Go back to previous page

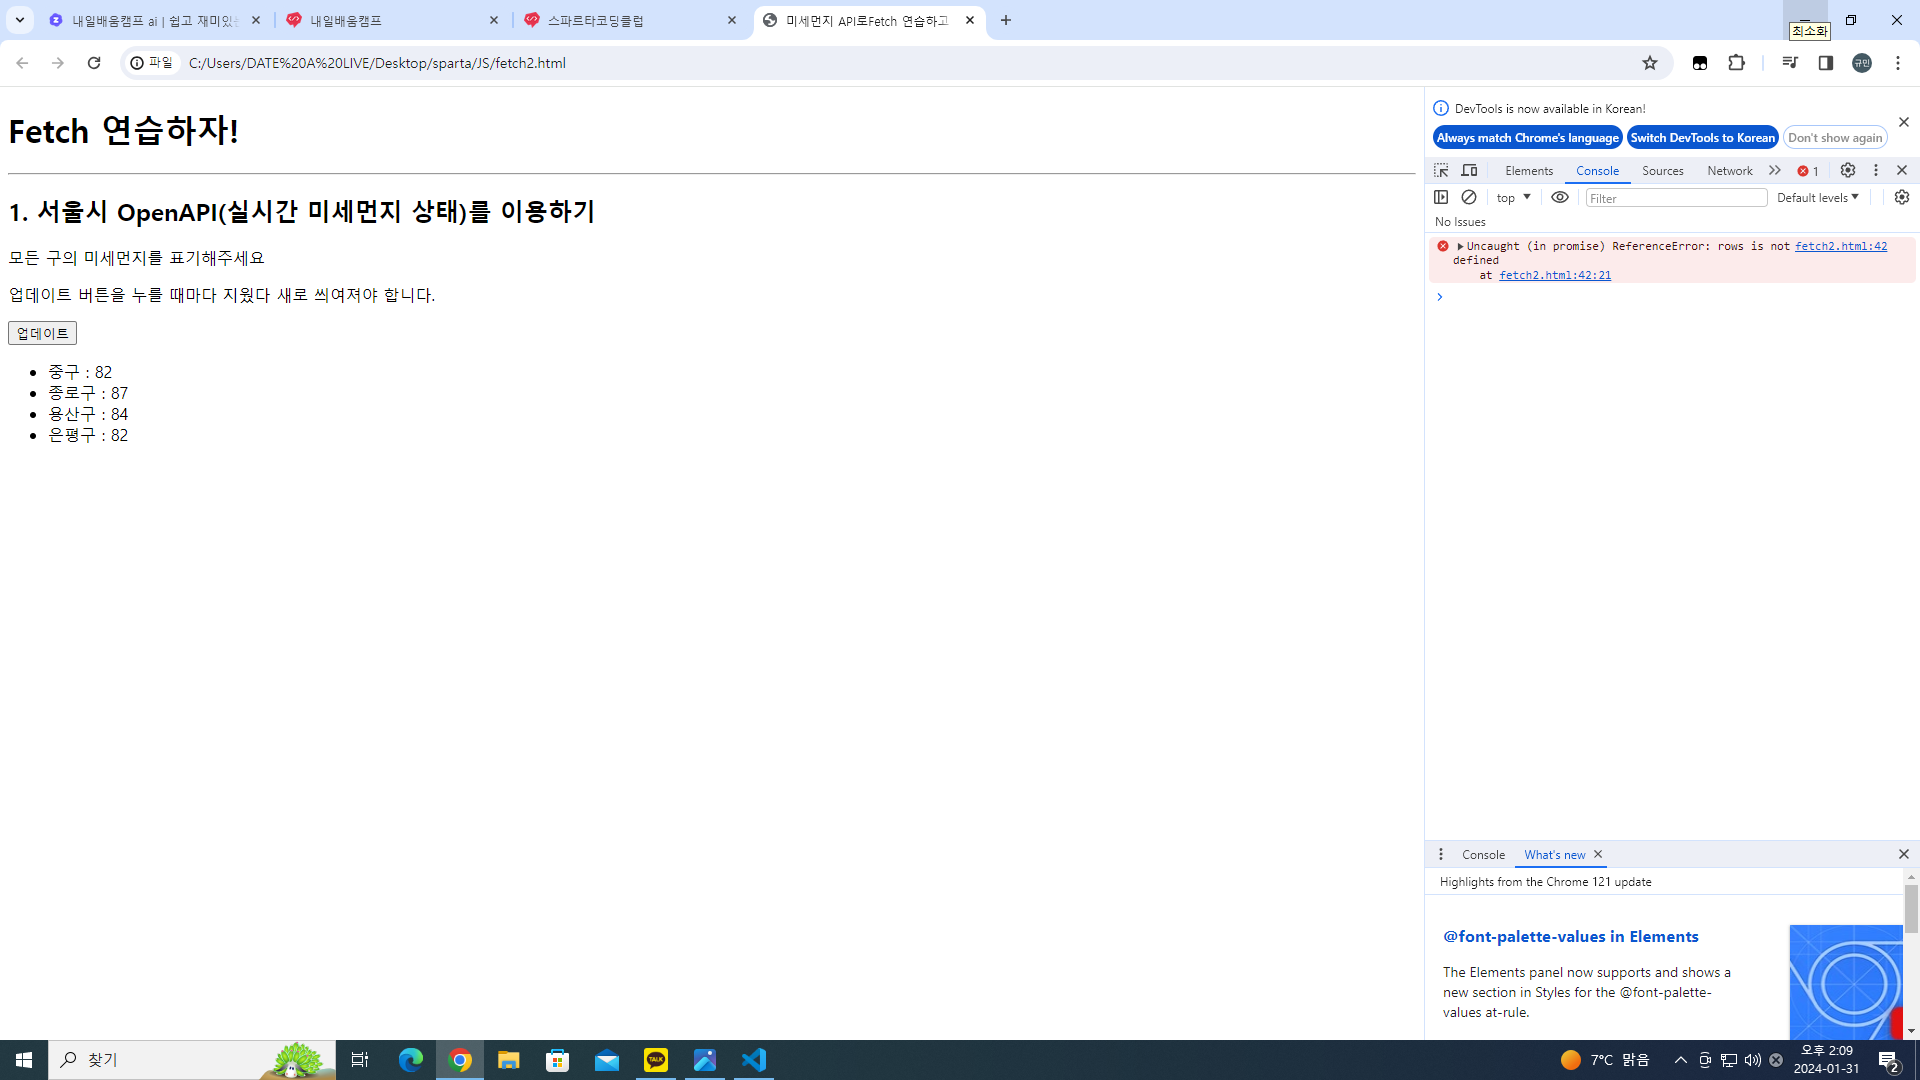(22, 63)
